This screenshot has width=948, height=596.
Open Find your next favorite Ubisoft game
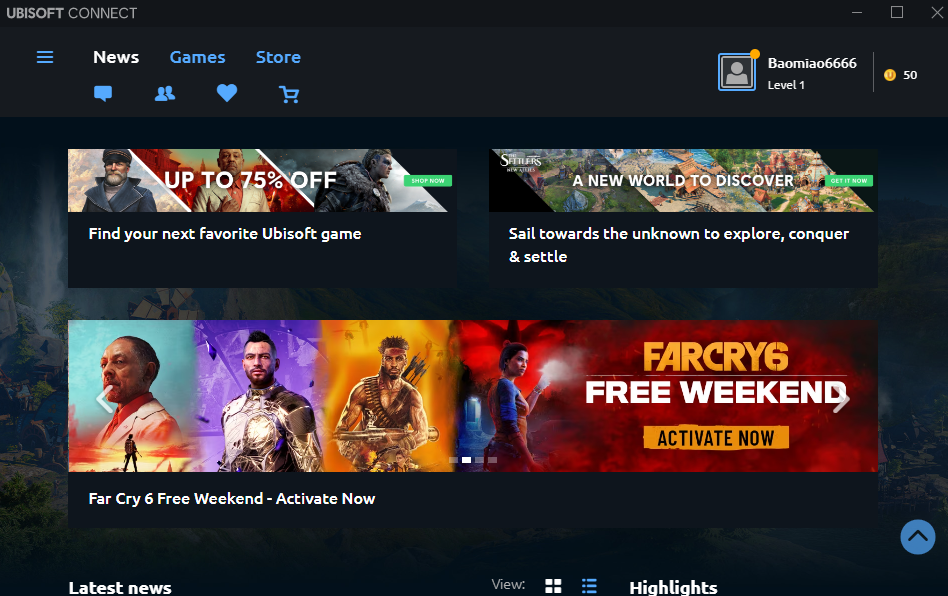point(225,234)
